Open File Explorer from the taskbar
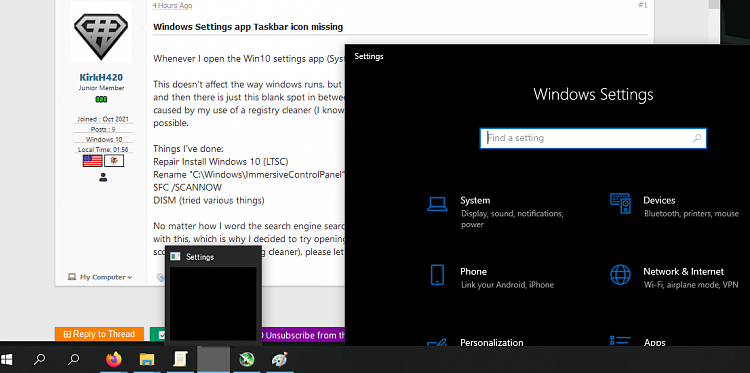Viewport: 750px width, 373px height. pyautogui.click(x=147, y=359)
